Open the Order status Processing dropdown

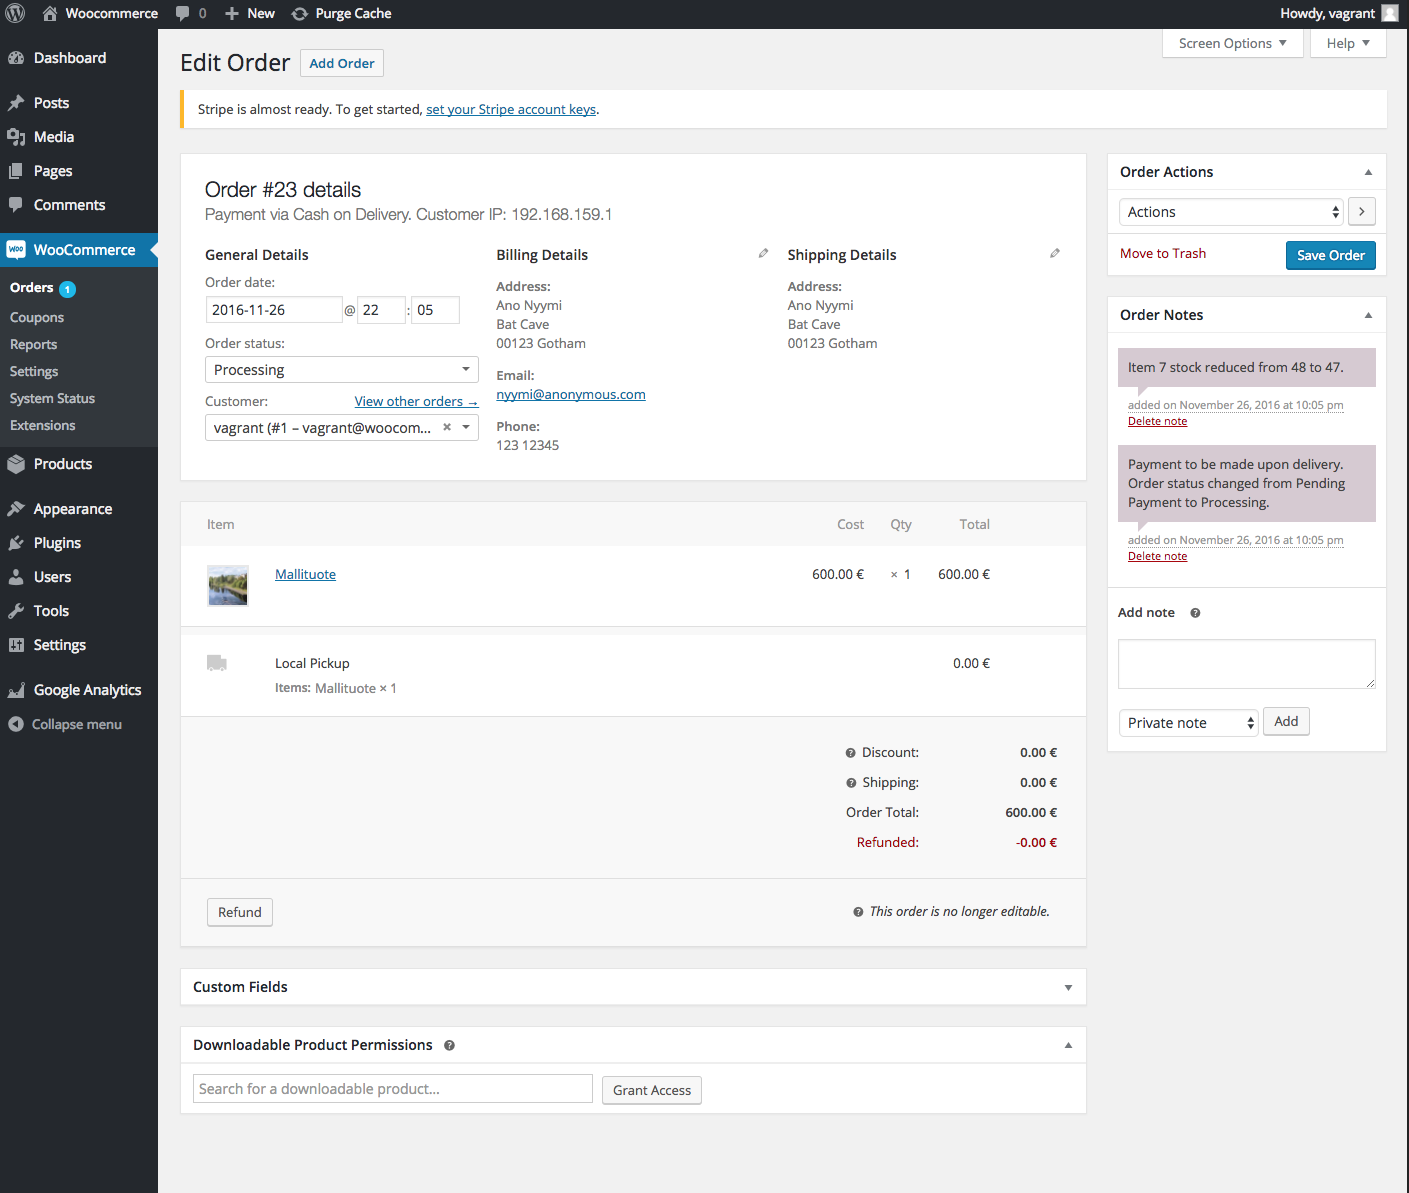click(342, 370)
